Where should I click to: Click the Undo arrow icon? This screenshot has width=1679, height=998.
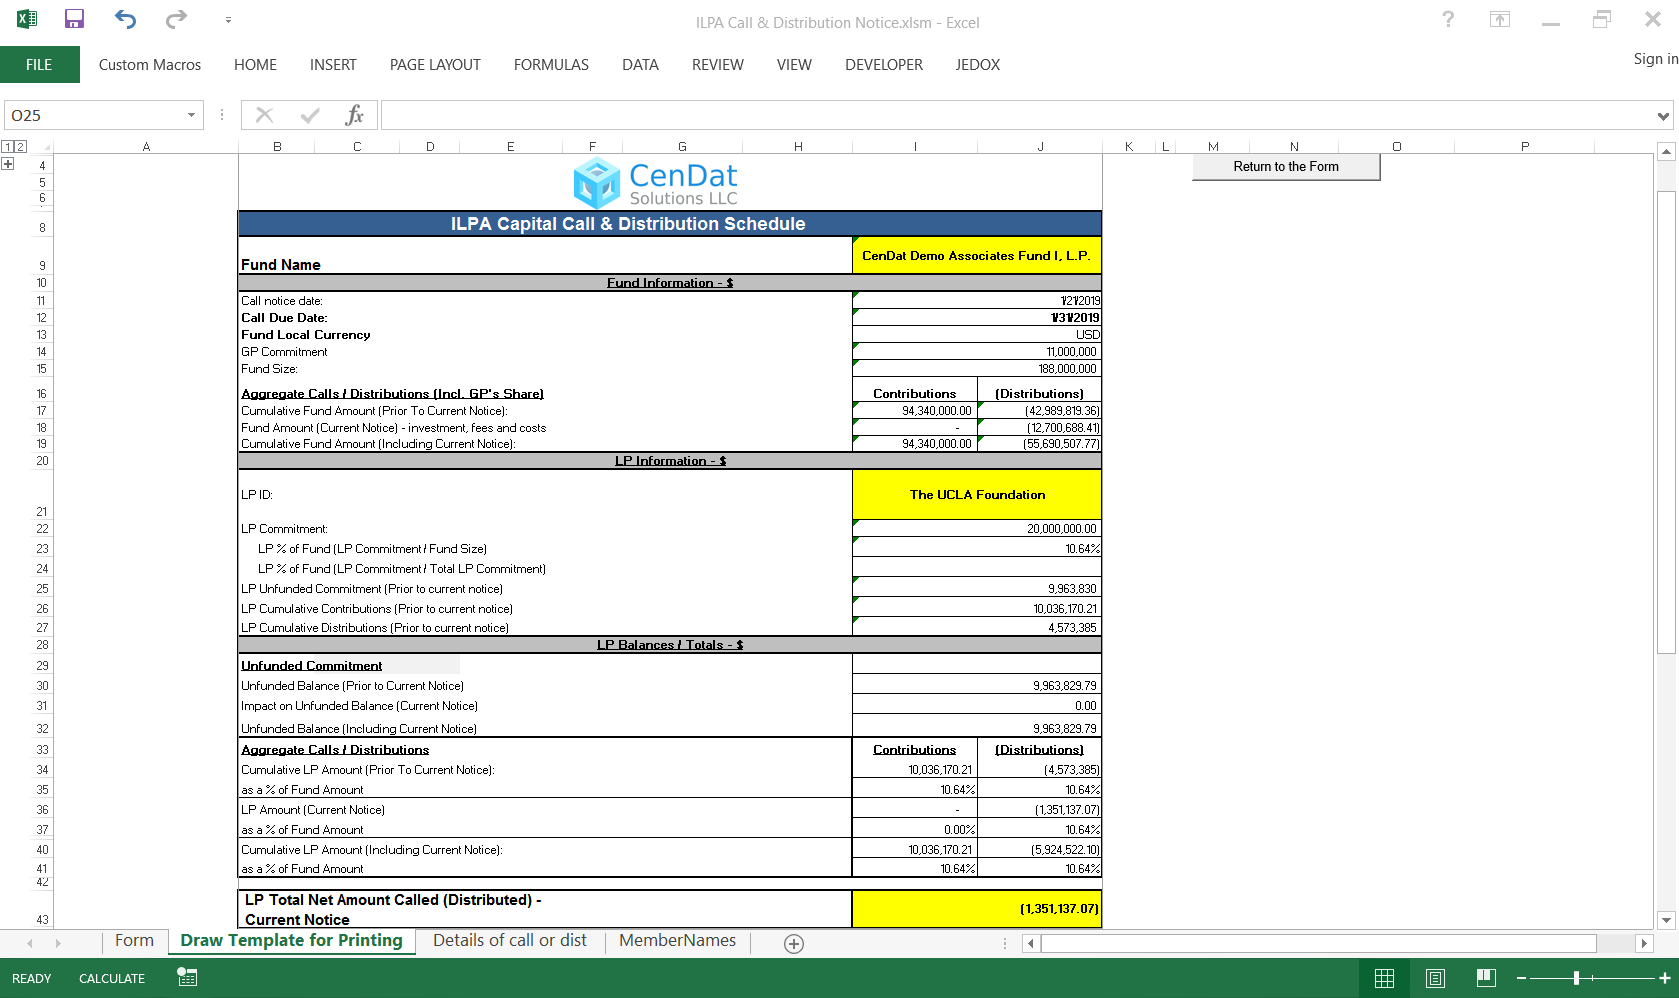pyautogui.click(x=125, y=19)
